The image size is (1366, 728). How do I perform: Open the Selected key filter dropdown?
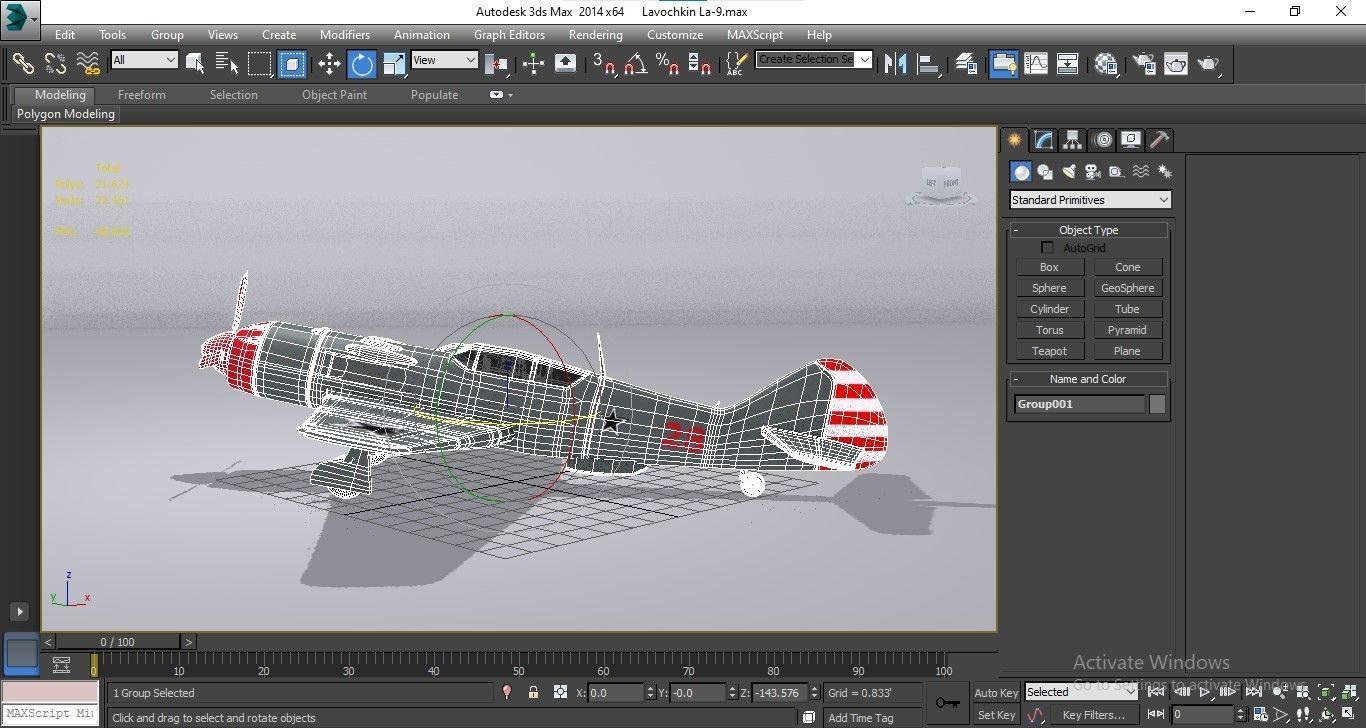tap(1081, 691)
